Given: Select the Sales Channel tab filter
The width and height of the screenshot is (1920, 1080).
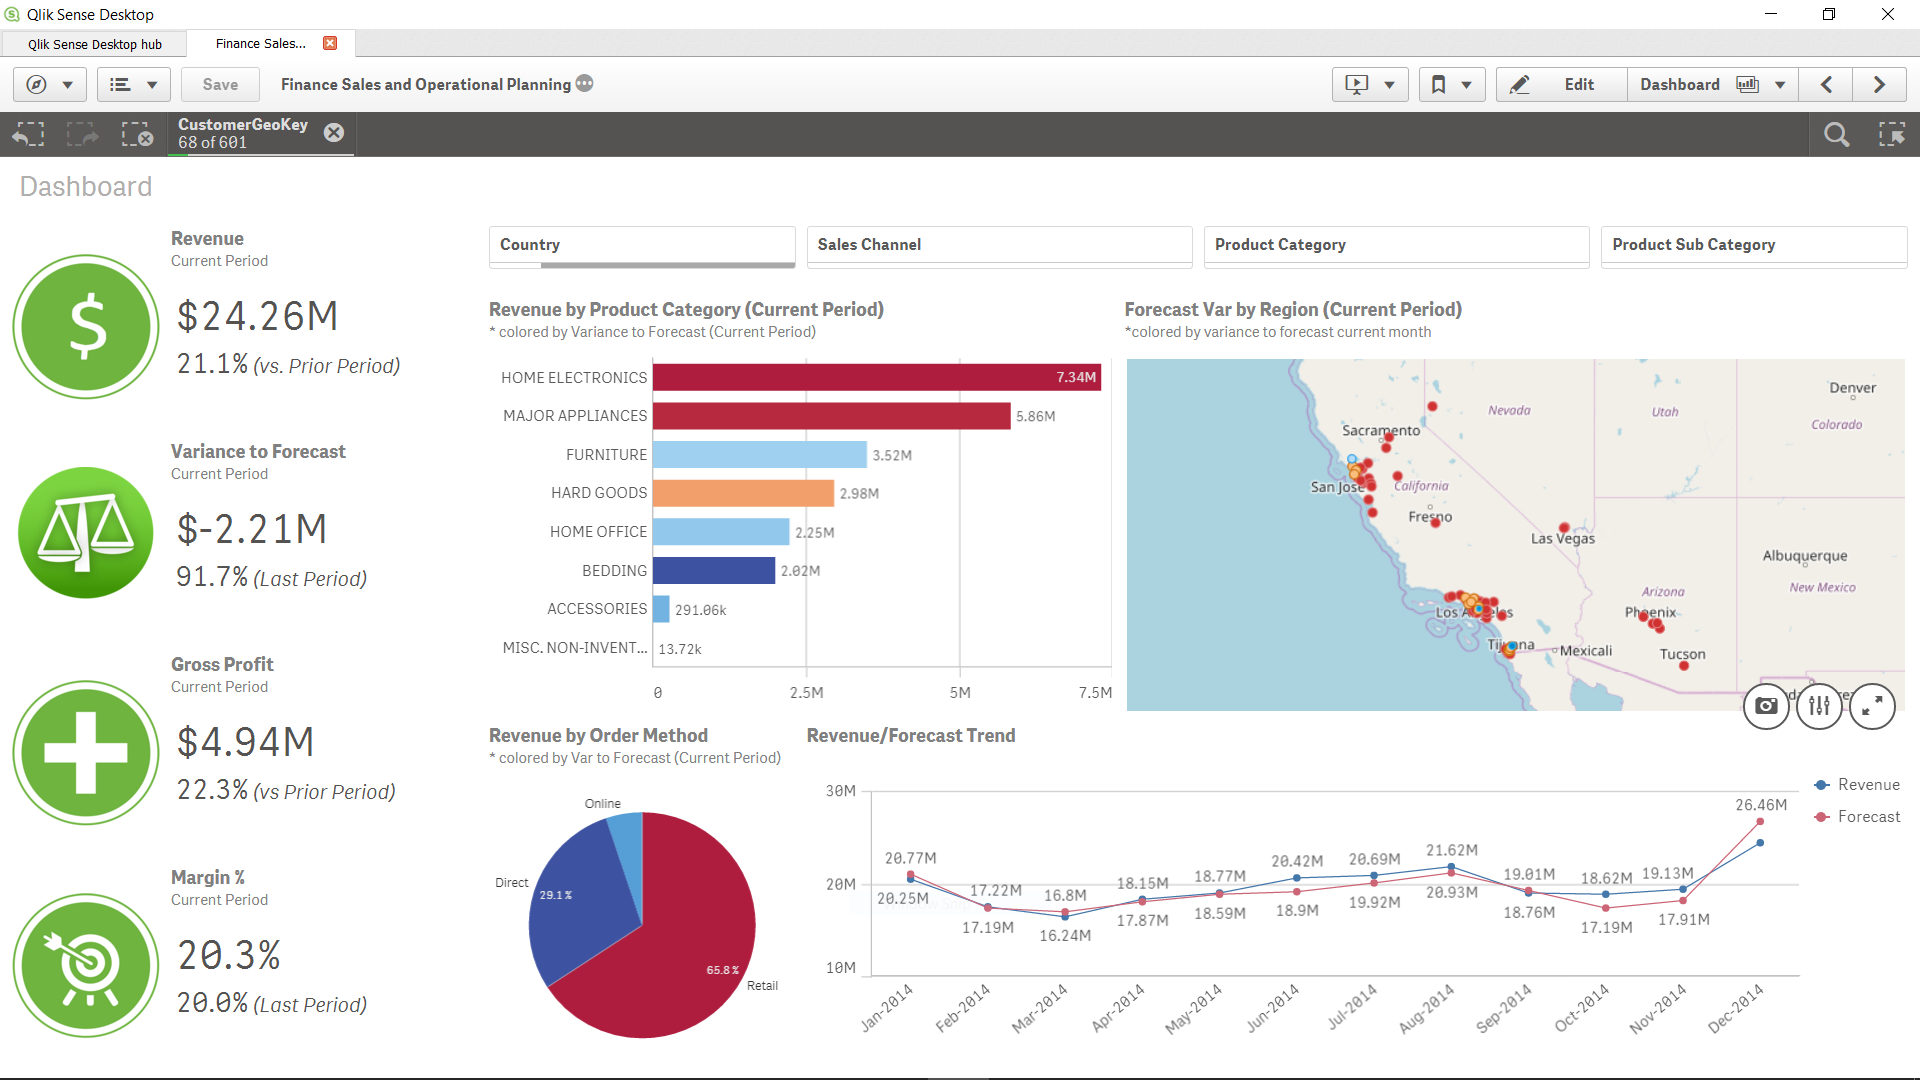Looking at the screenshot, I should pos(997,244).
